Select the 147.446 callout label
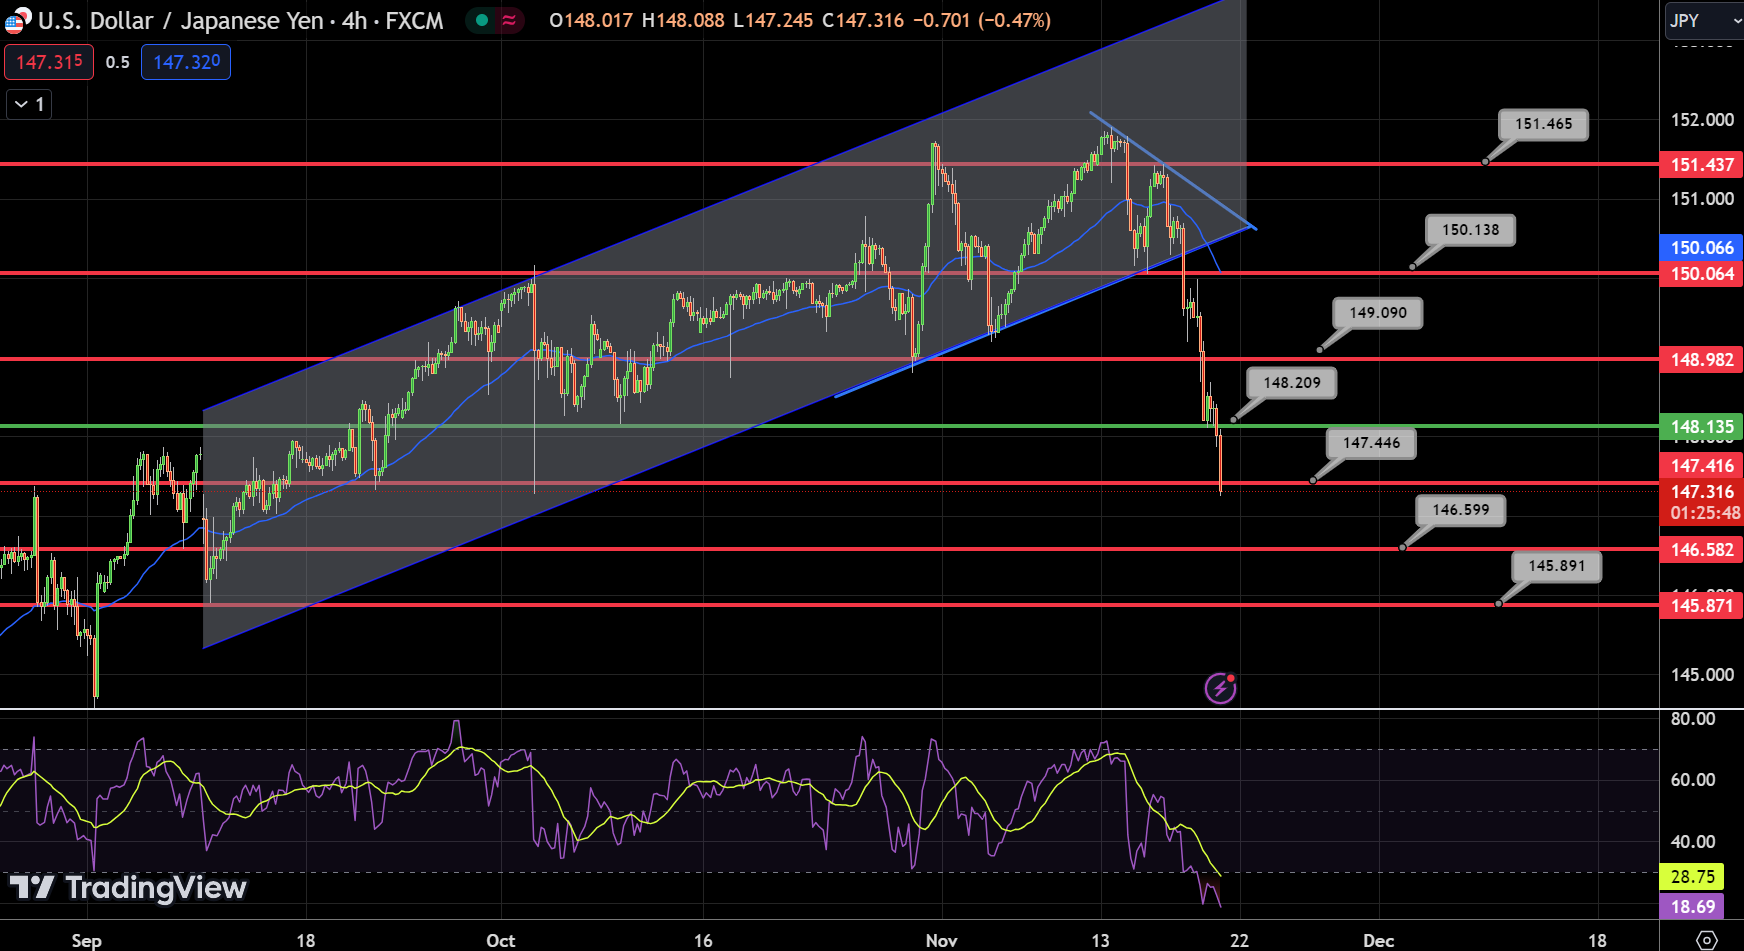Image resolution: width=1744 pixels, height=951 pixels. click(1371, 443)
